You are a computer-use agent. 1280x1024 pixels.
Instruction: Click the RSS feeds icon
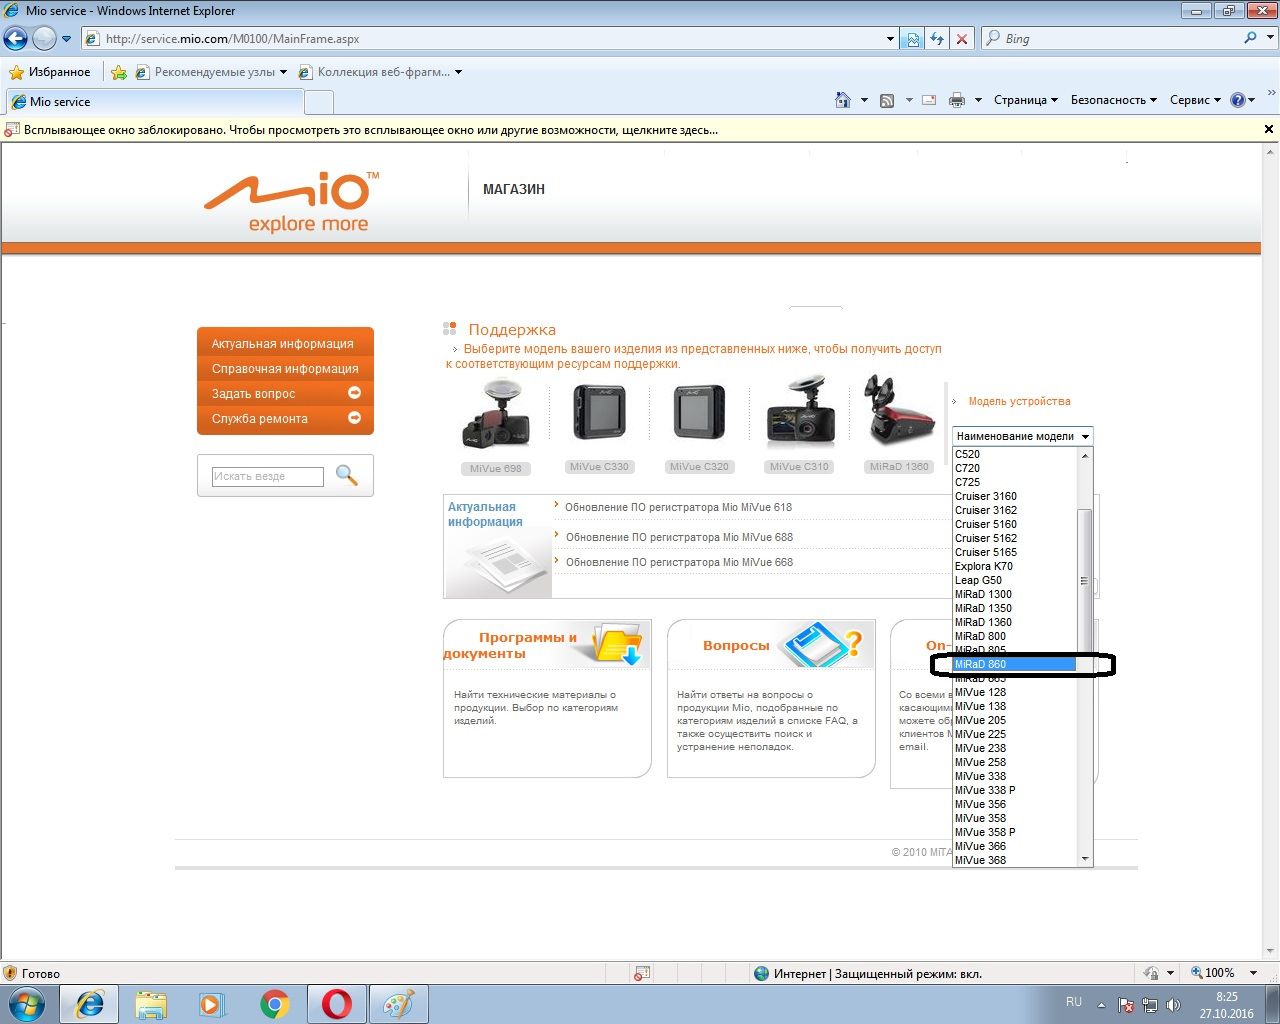point(887,100)
